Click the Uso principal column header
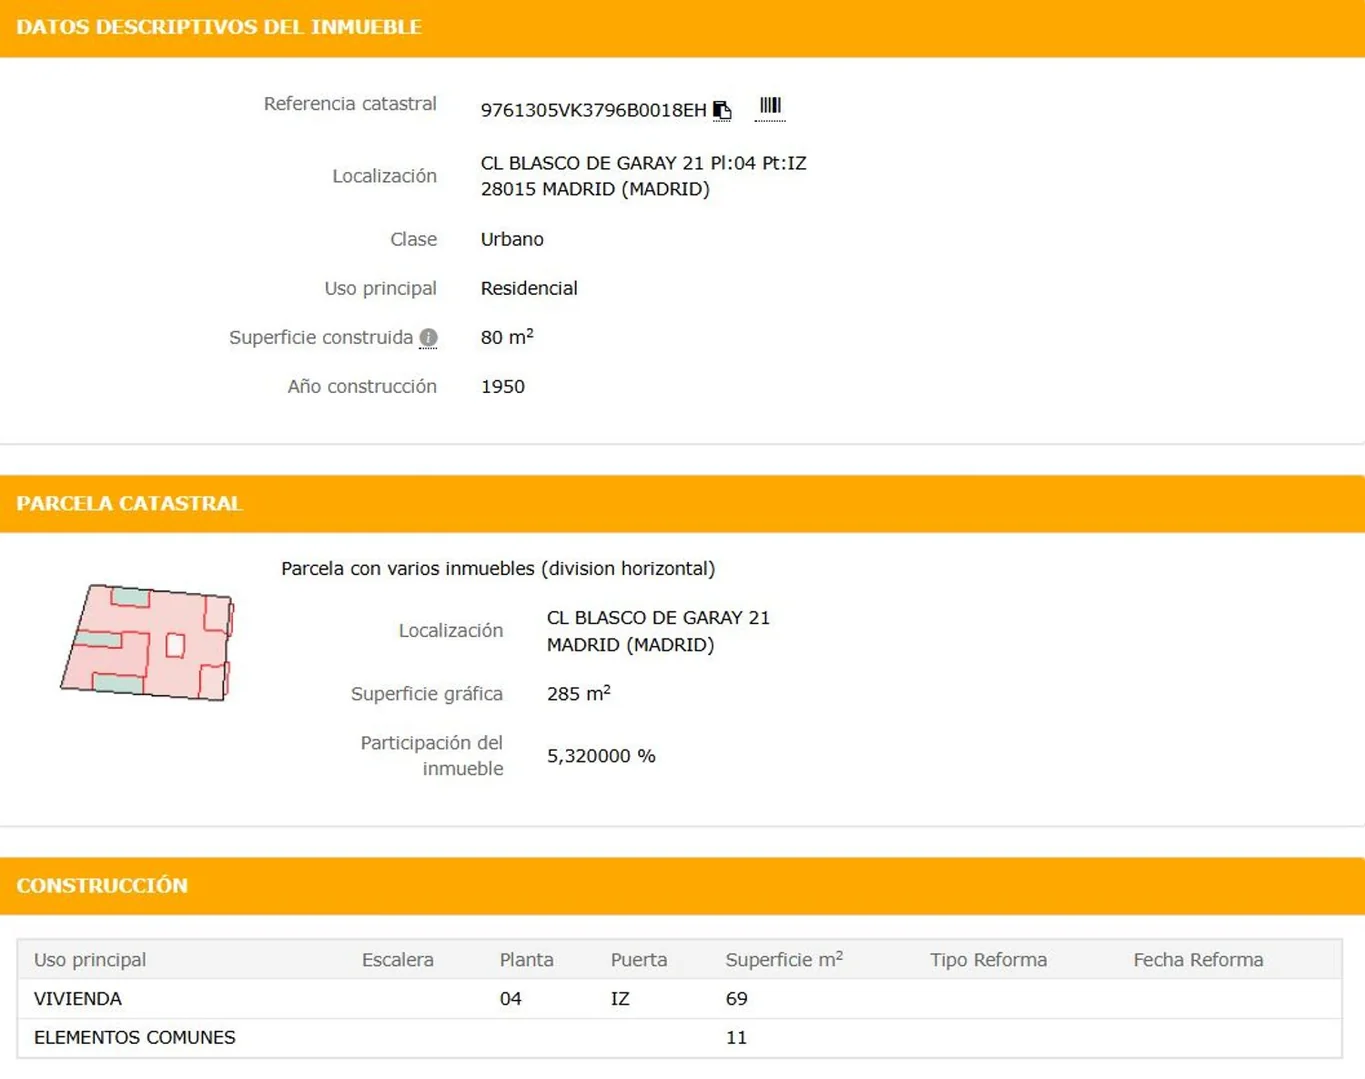The height and width of the screenshot is (1079, 1365). [x=90, y=960]
